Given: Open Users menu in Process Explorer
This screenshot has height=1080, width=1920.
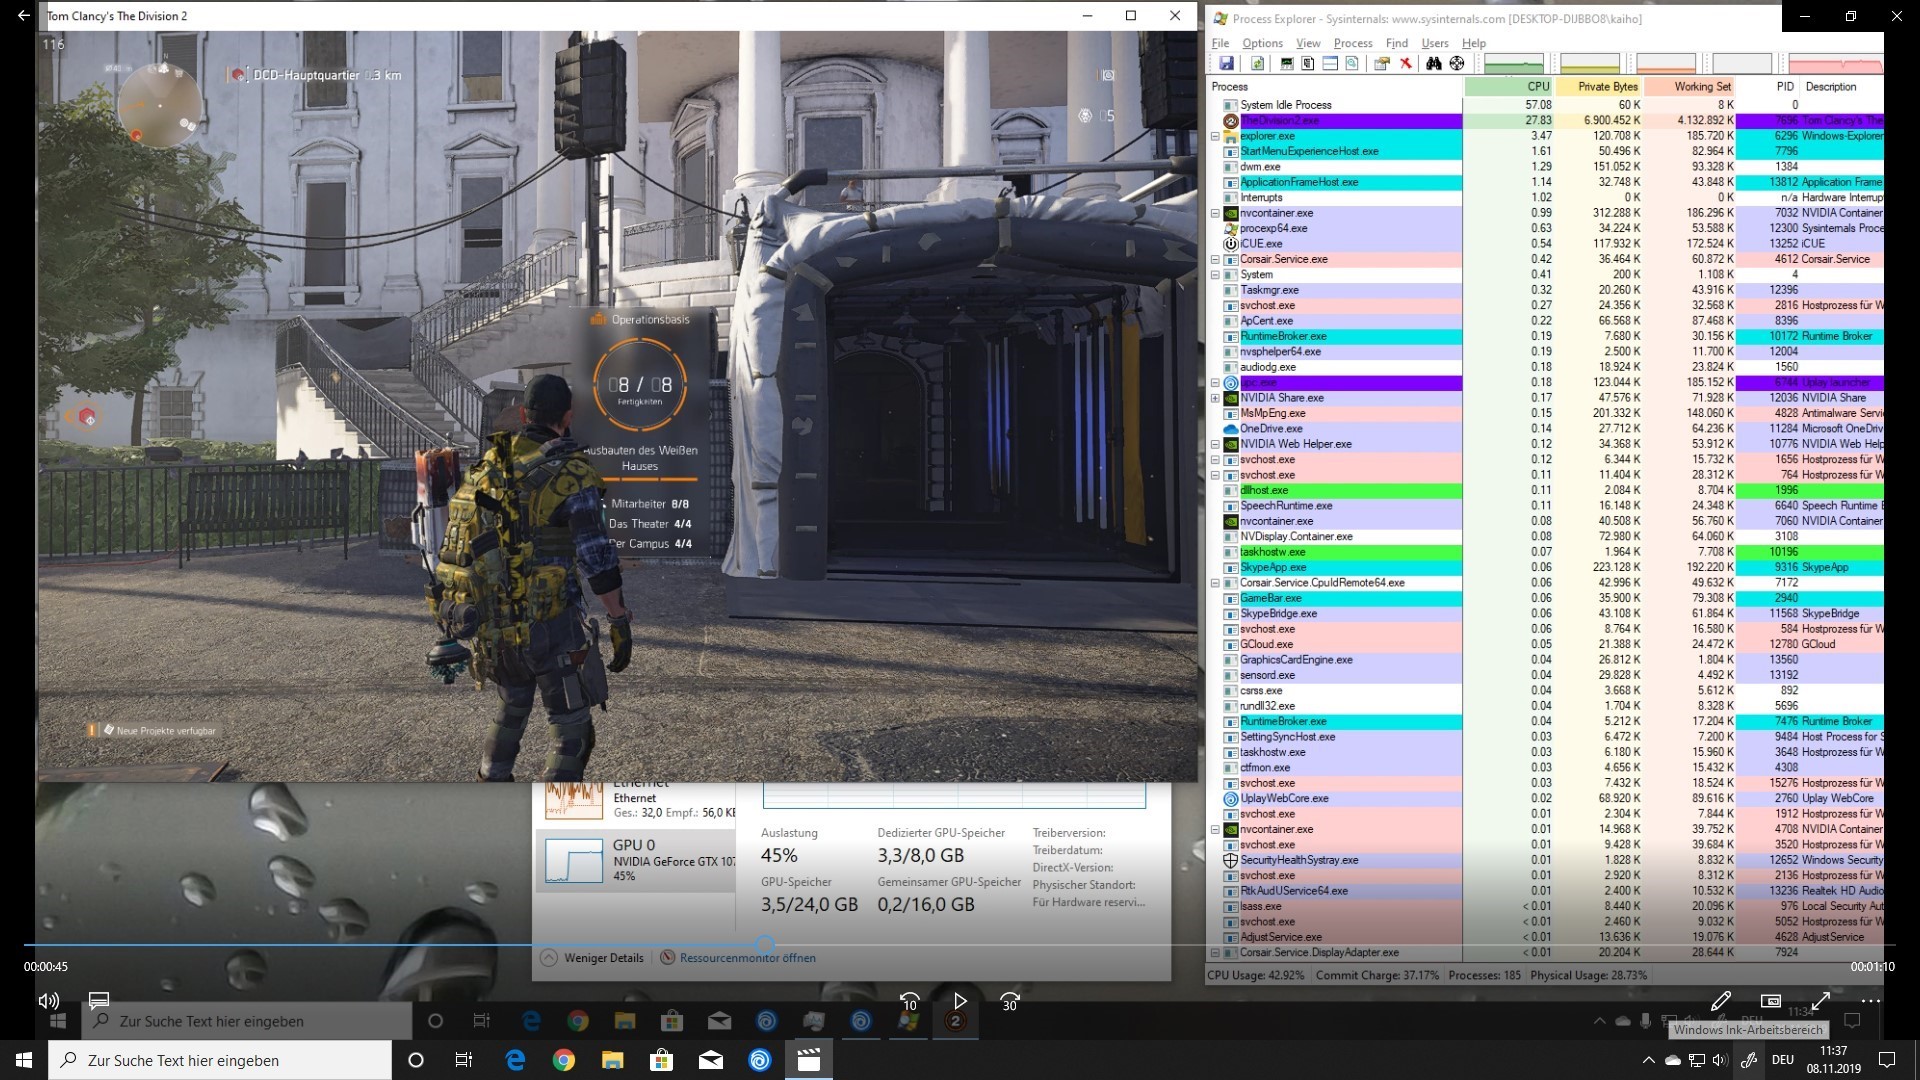Looking at the screenshot, I should (1435, 43).
